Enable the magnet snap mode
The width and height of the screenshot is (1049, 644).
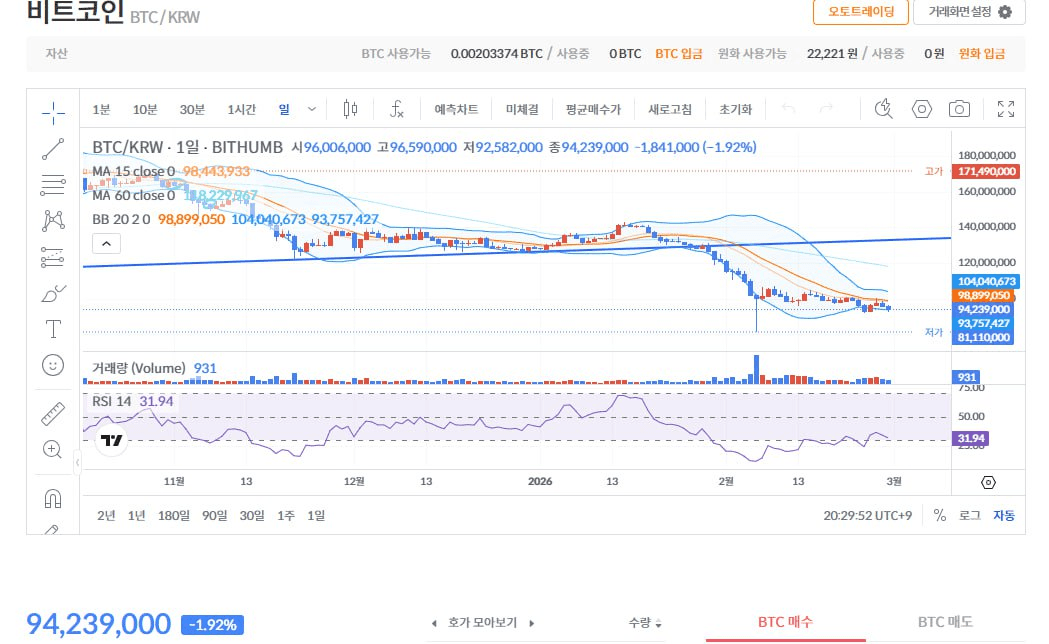point(53,498)
